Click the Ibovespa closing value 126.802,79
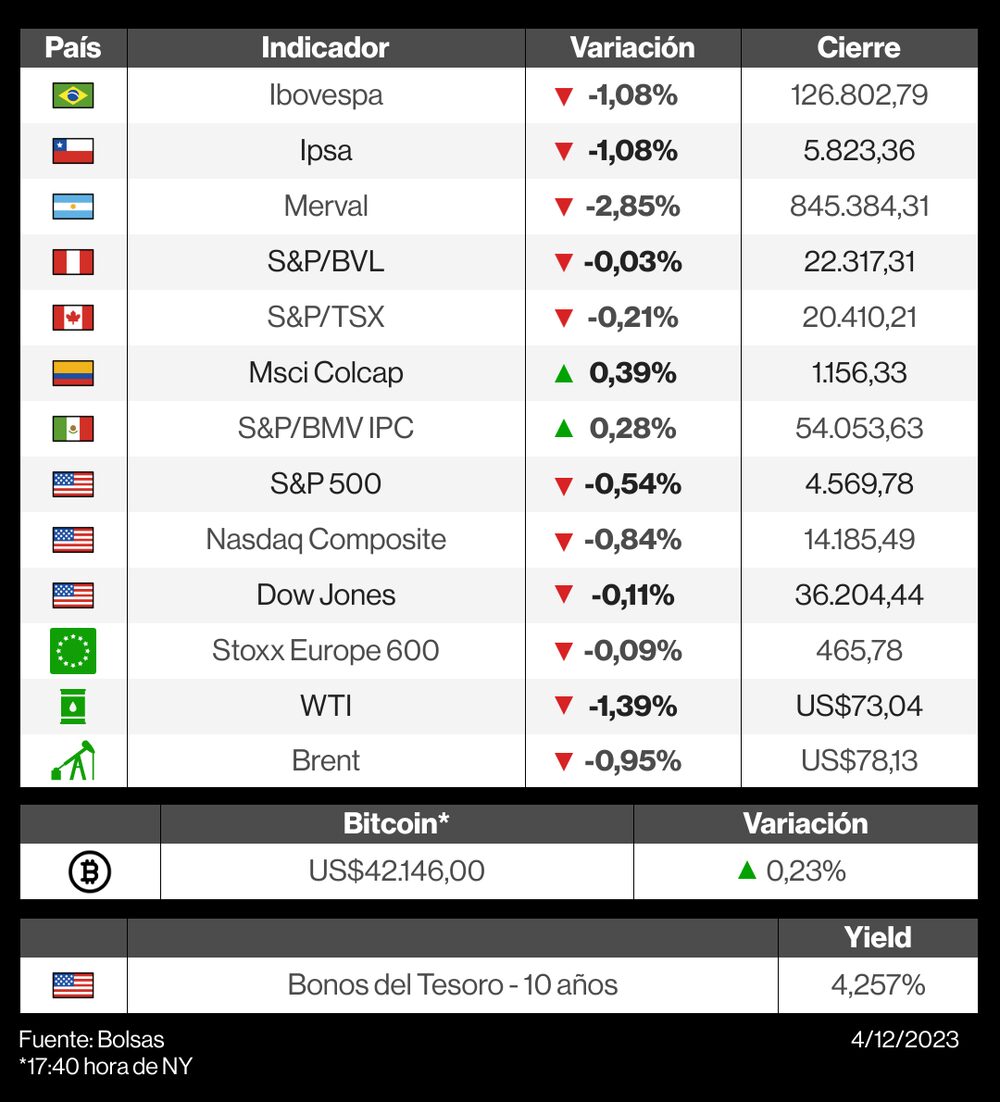The height and width of the screenshot is (1102, 1000). 859,95
